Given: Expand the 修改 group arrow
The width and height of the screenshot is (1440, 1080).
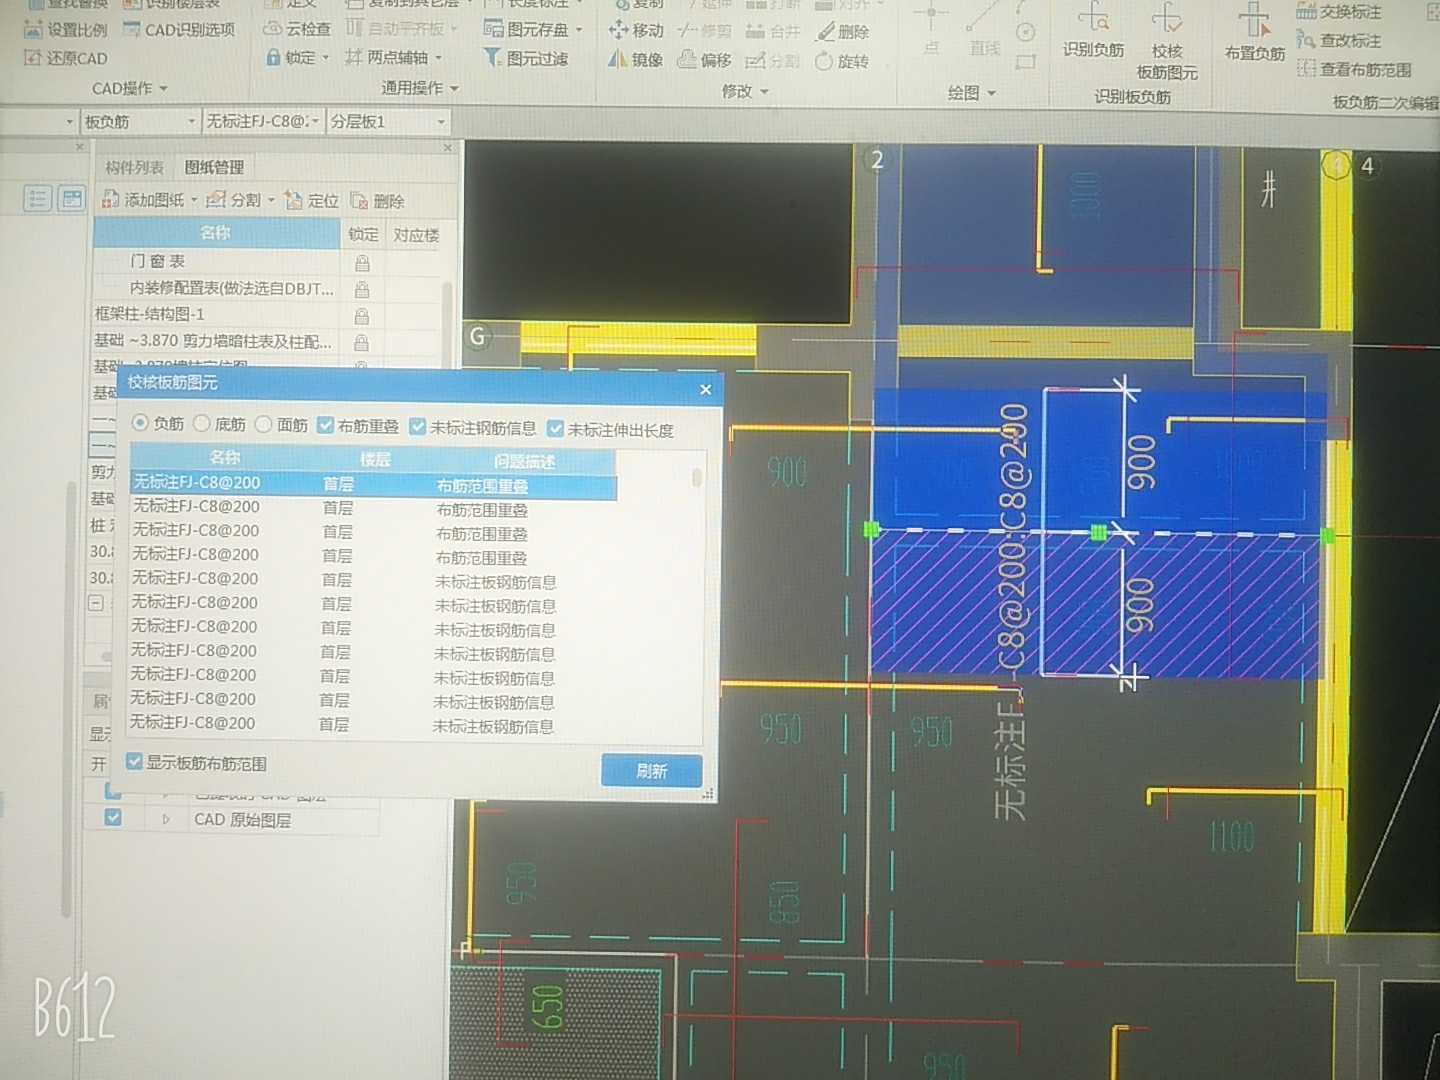Looking at the screenshot, I should pos(765,91).
